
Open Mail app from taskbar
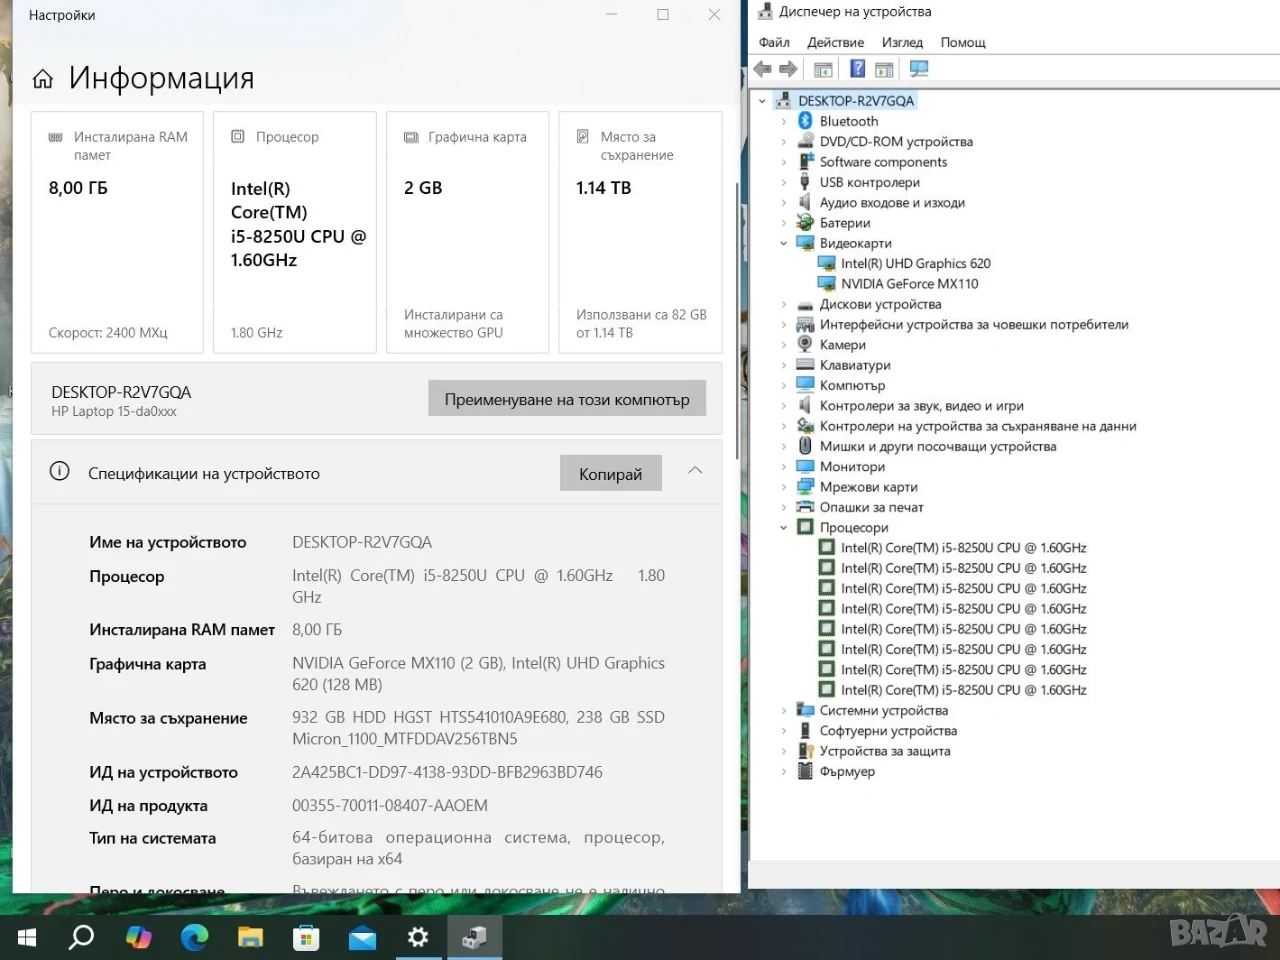tap(362, 937)
